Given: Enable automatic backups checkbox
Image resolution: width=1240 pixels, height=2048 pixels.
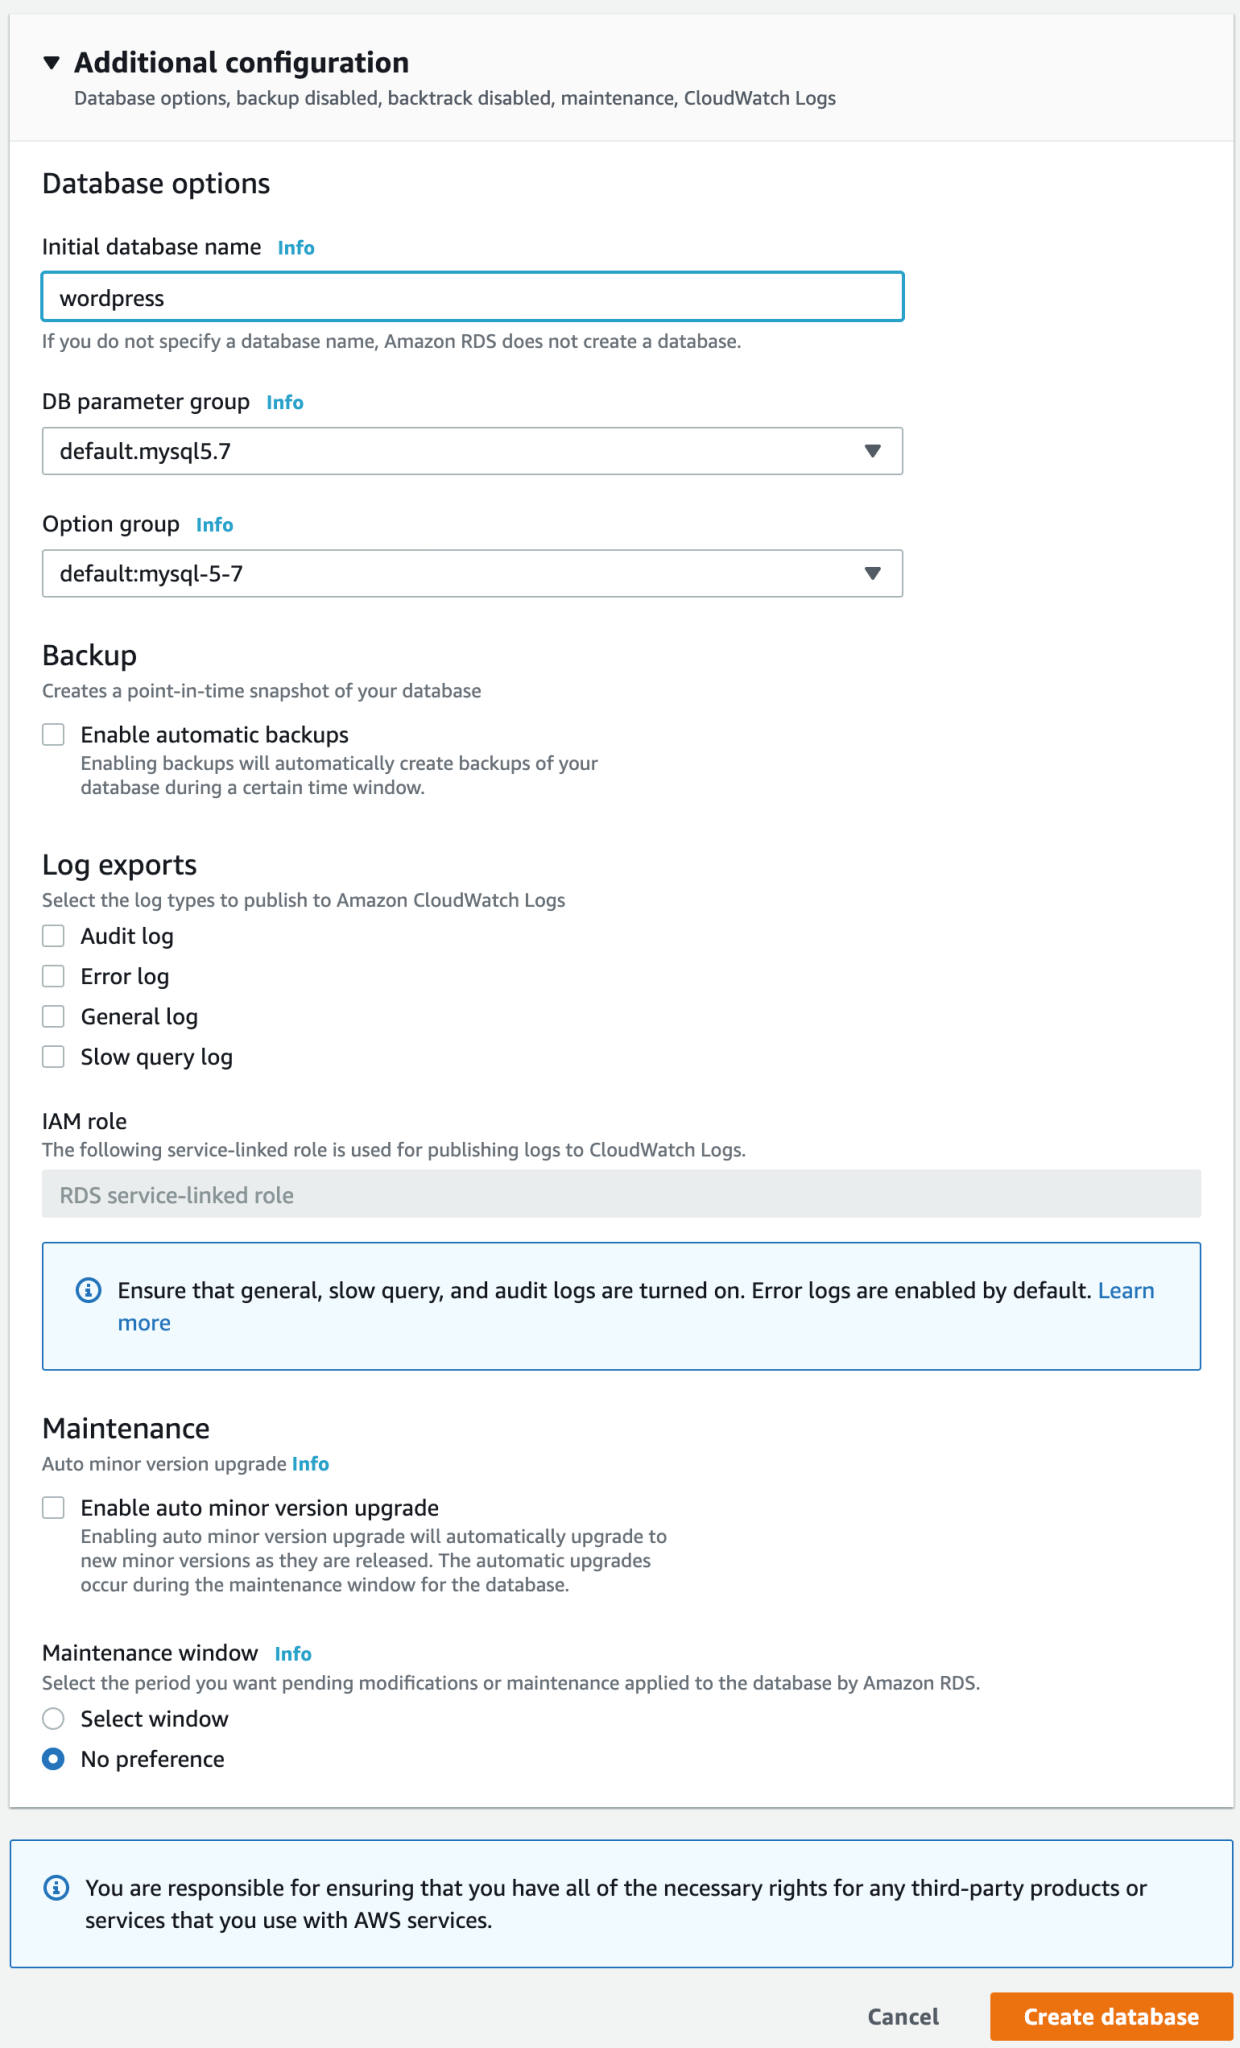Looking at the screenshot, I should click(x=54, y=735).
